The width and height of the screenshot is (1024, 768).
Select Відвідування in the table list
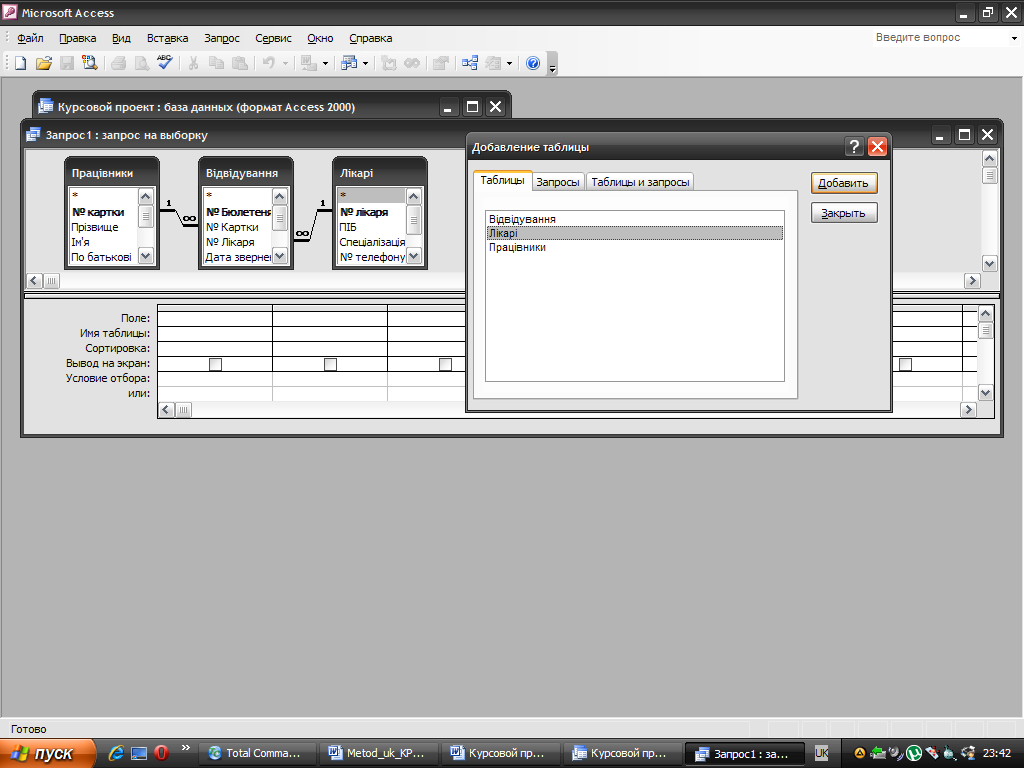(635, 219)
